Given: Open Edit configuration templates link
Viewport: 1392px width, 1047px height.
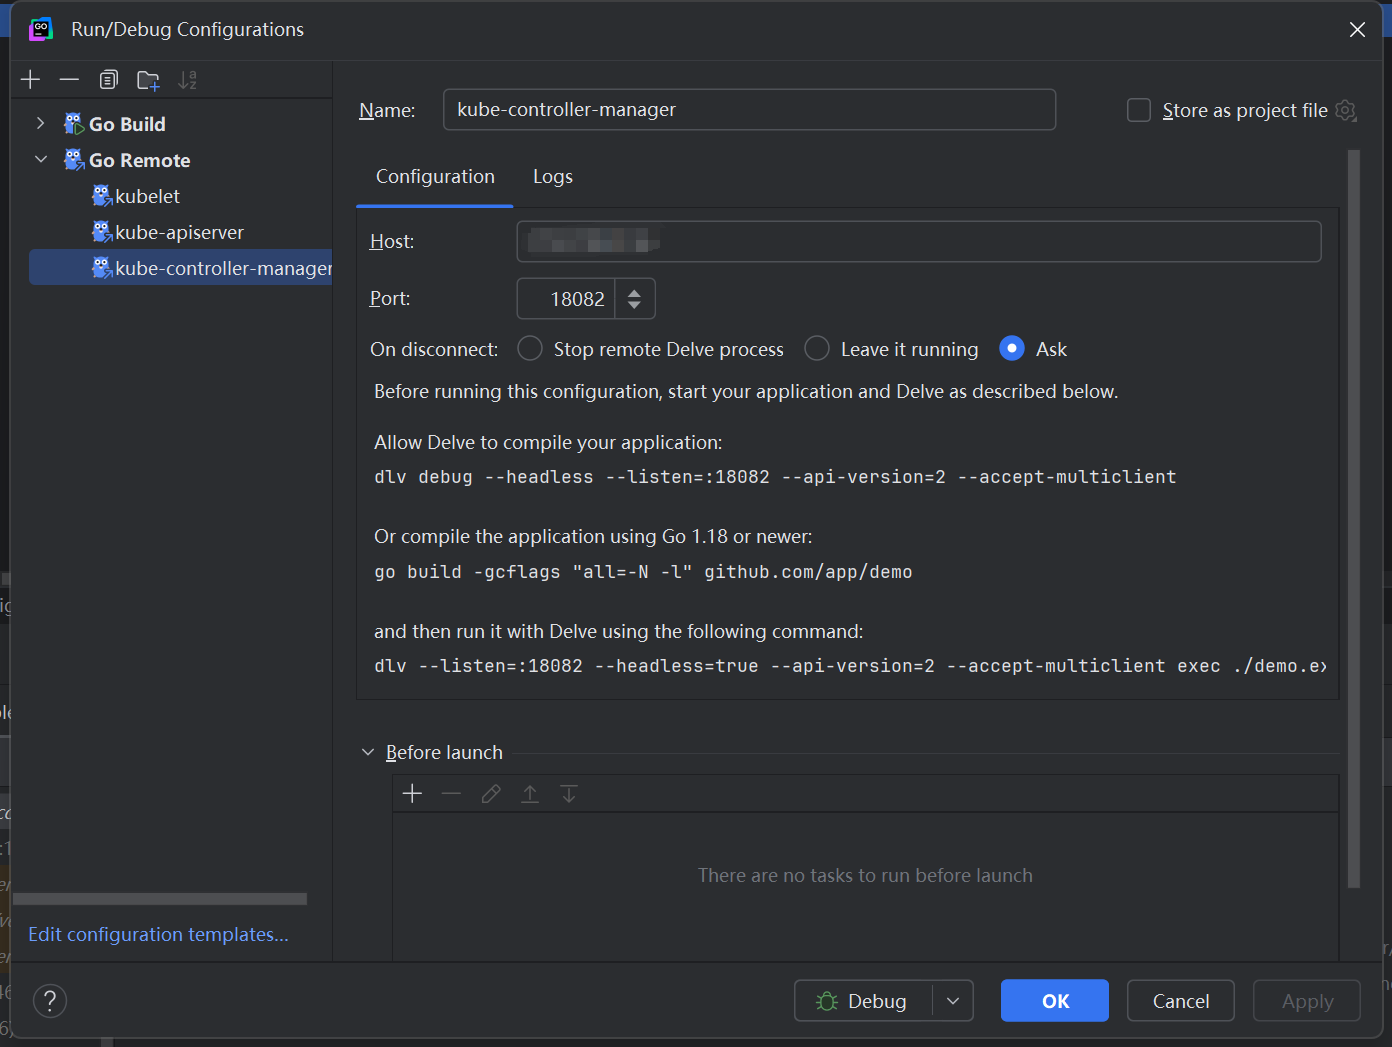Looking at the screenshot, I should point(158,934).
